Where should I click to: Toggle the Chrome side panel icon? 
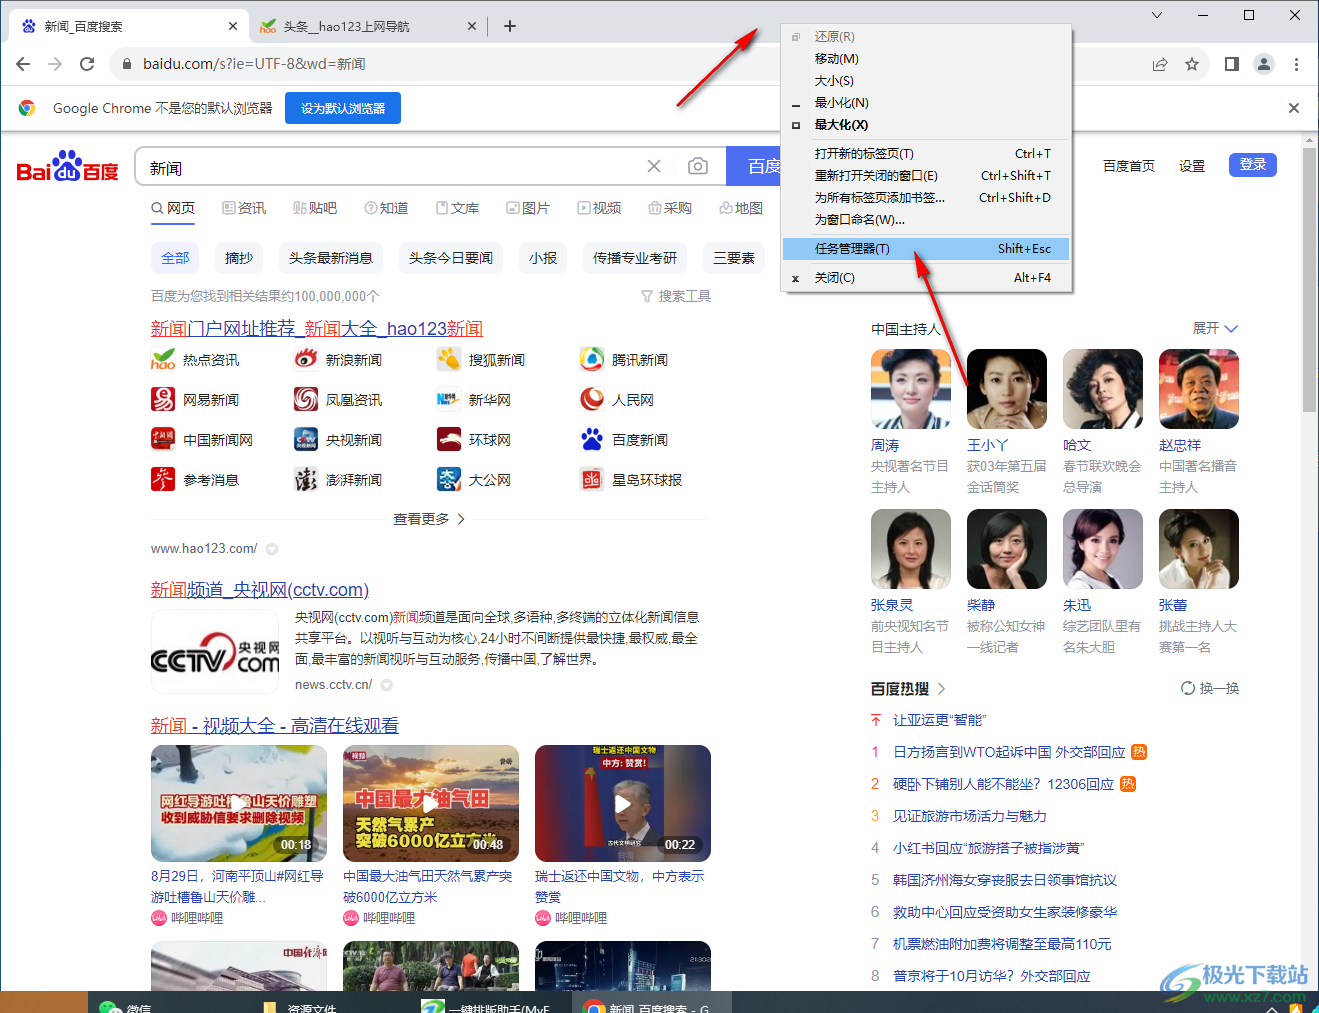(x=1232, y=64)
